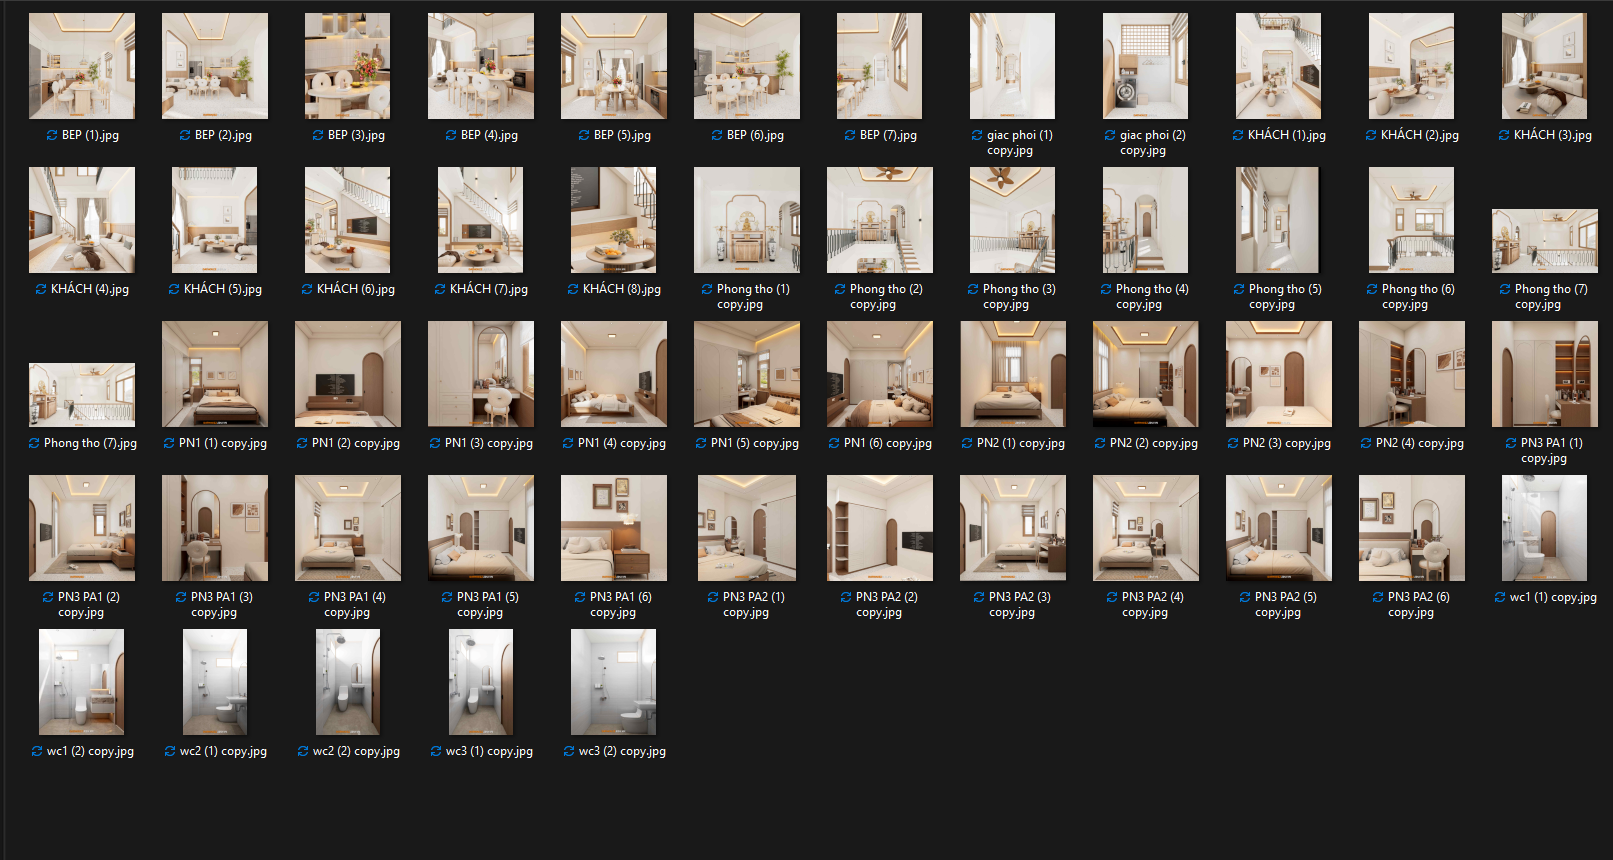The width and height of the screenshot is (1613, 860).
Task: Select PN3 PA1 (6) copy.jpg thumbnail
Action: point(614,528)
